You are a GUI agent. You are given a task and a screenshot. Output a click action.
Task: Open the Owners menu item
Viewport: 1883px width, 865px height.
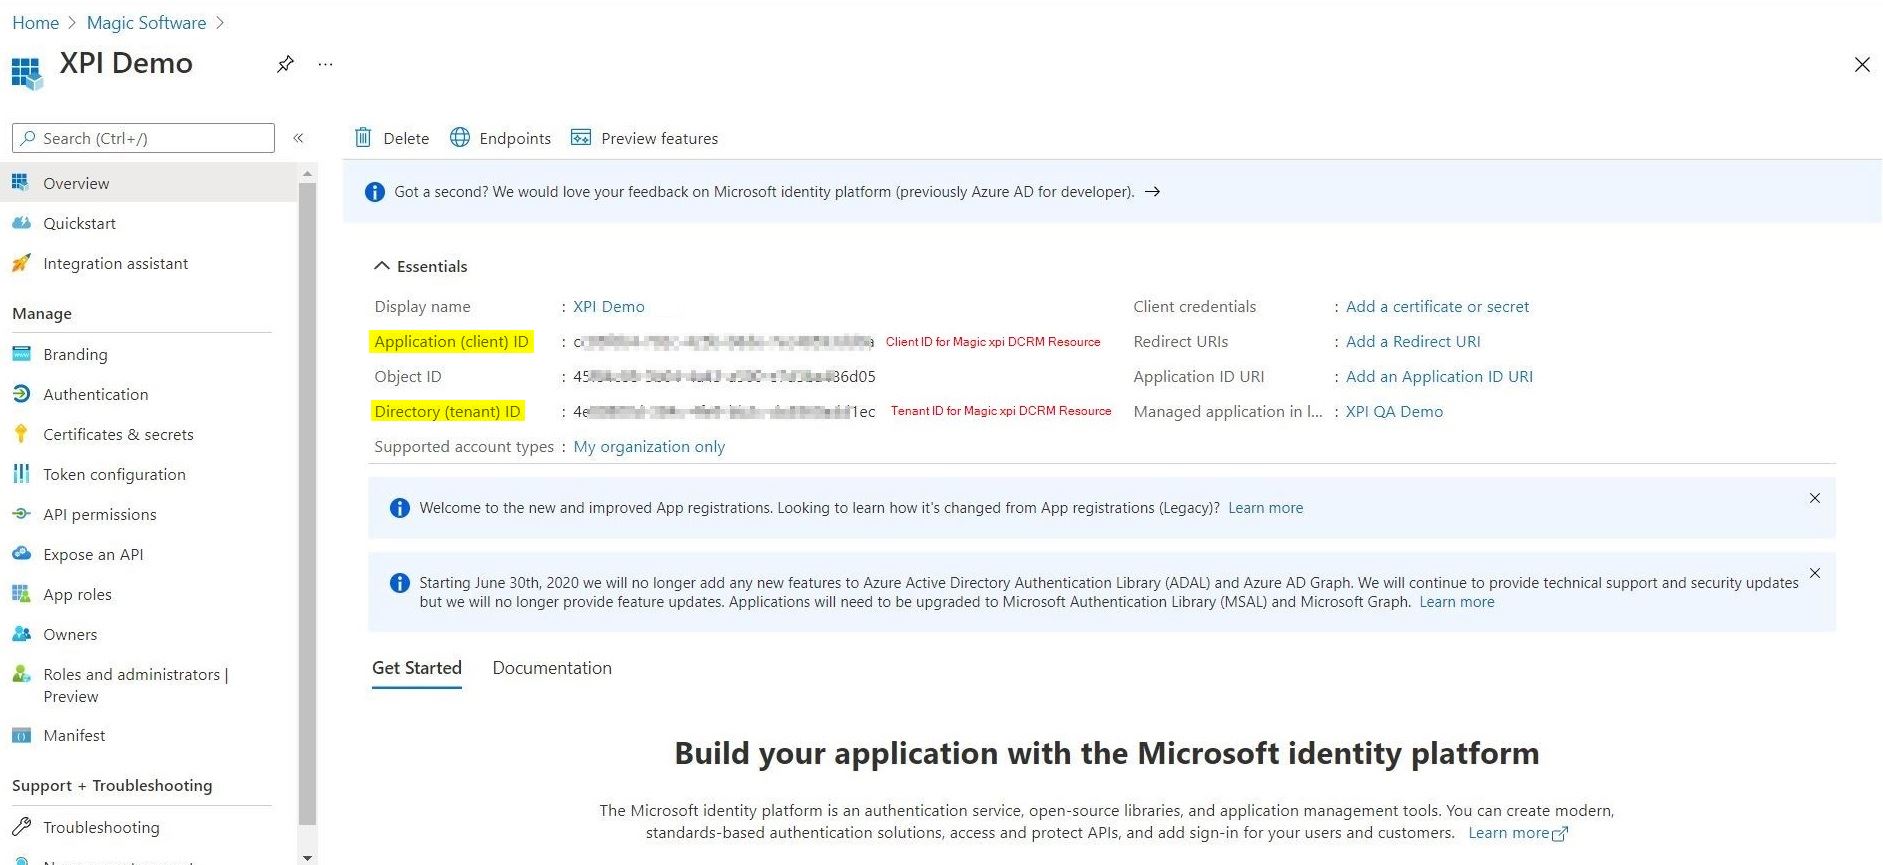[149, 634]
